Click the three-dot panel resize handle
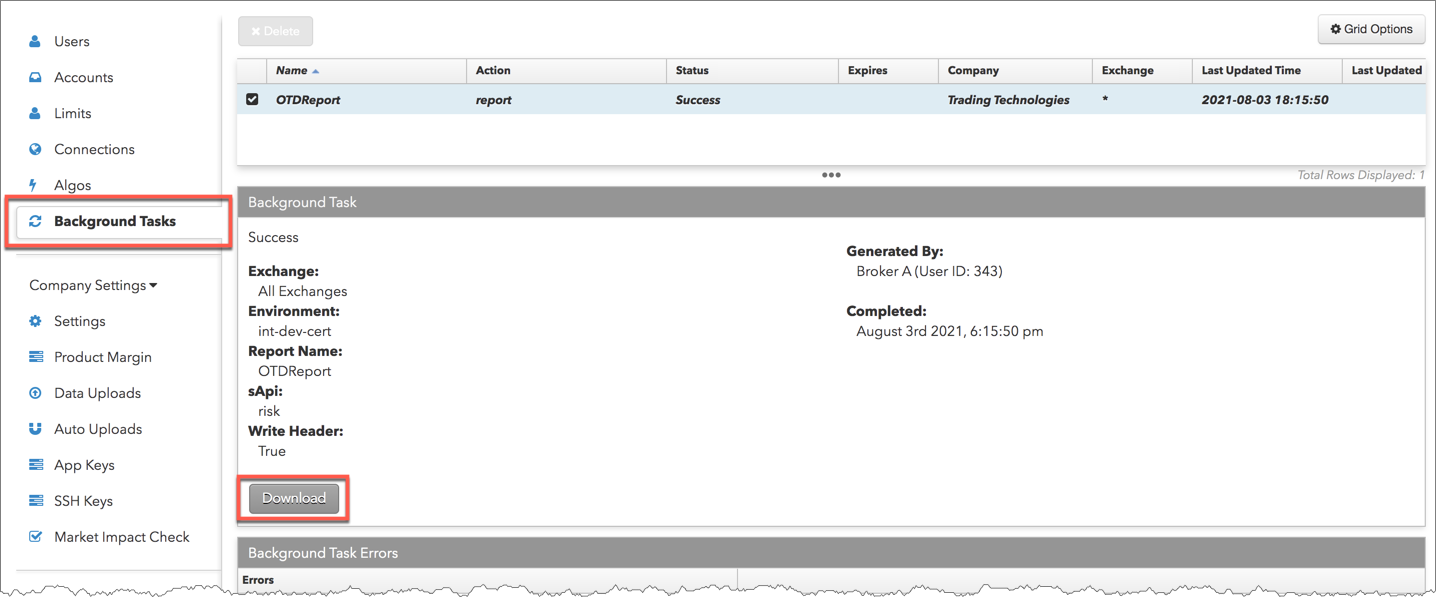 coord(831,175)
